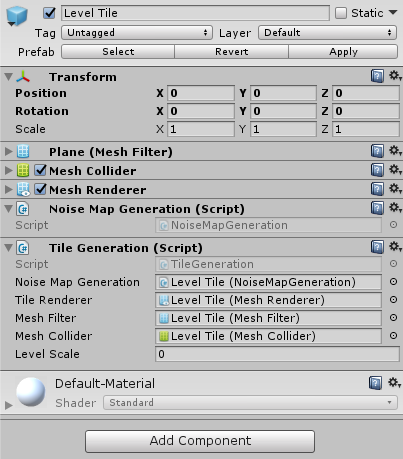Open the Untagged tag dropdown

pyautogui.click(x=137, y=33)
